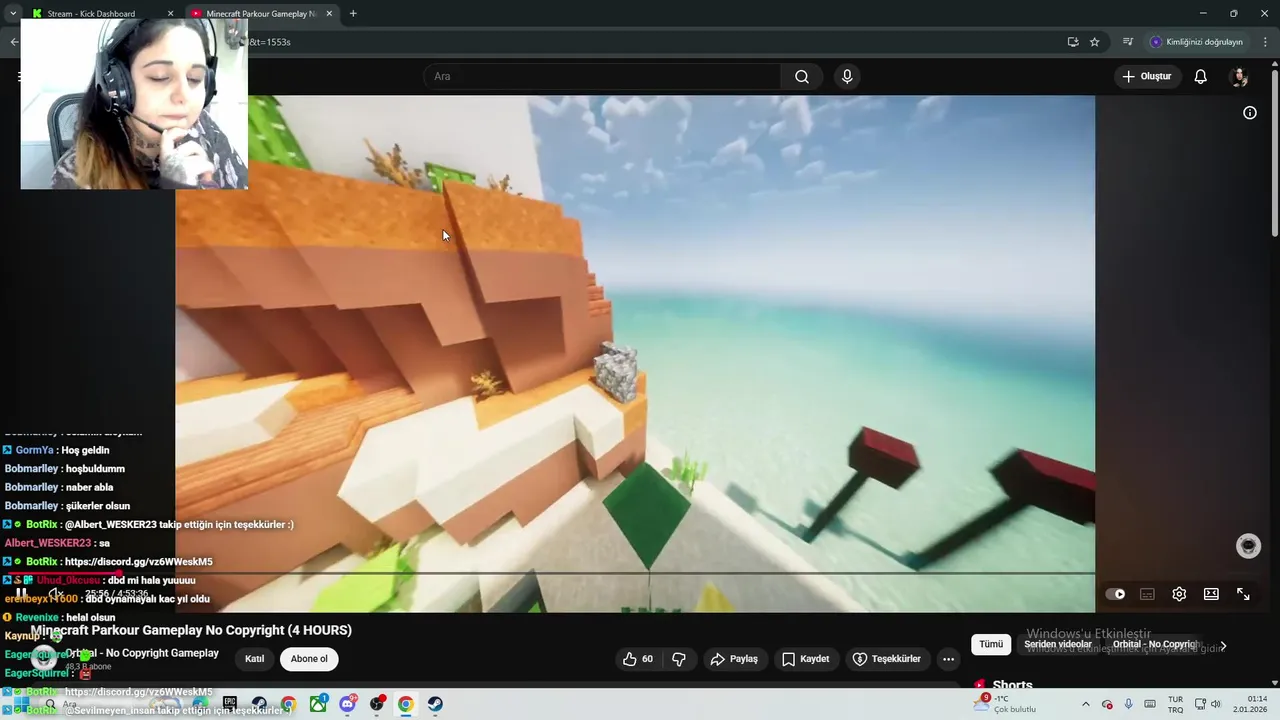1280x720 pixels.
Task: Open the more actions three-dot menu
Action: (x=948, y=659)
